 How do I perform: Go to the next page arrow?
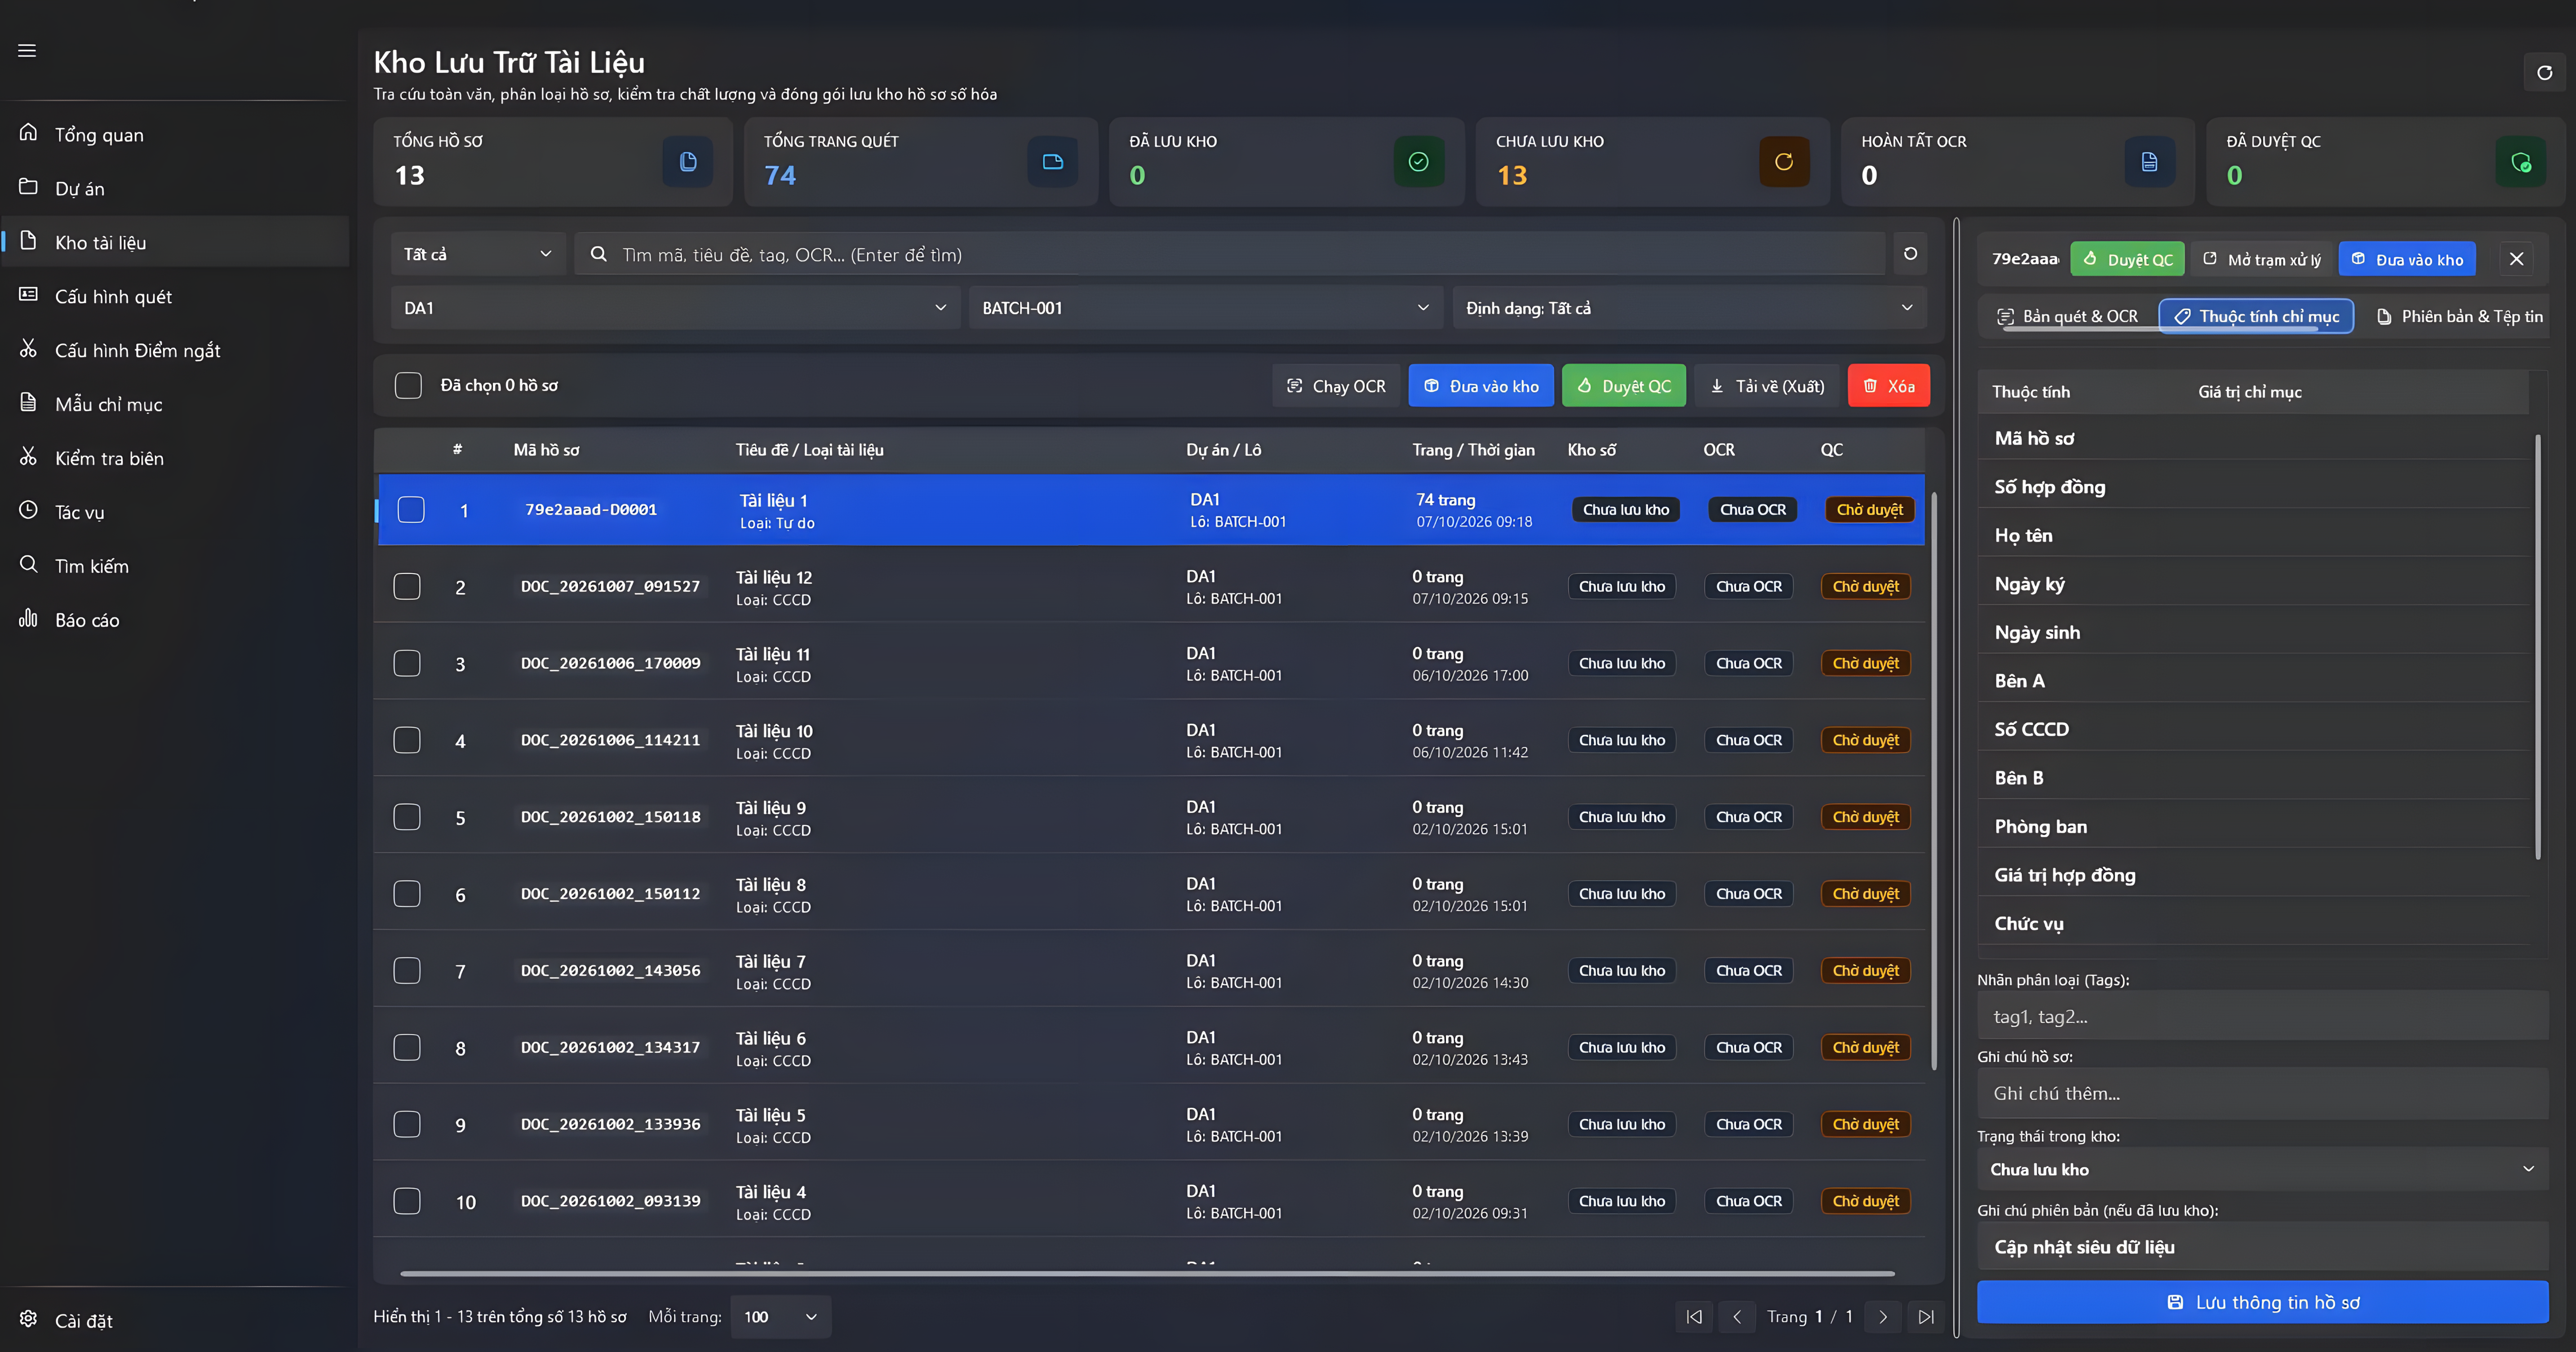[1883, 1316]
